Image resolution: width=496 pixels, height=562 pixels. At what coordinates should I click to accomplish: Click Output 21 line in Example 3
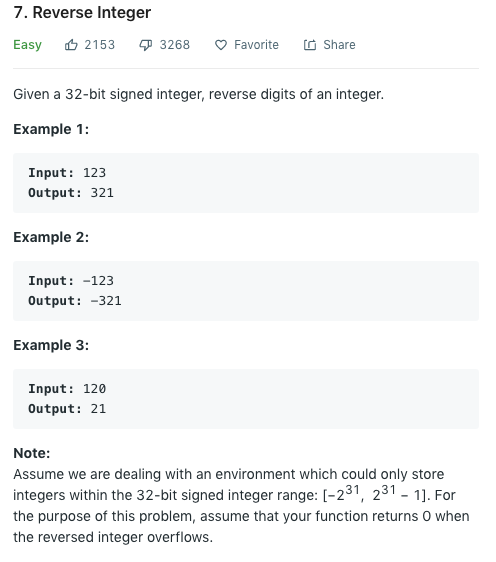[67, 409]
